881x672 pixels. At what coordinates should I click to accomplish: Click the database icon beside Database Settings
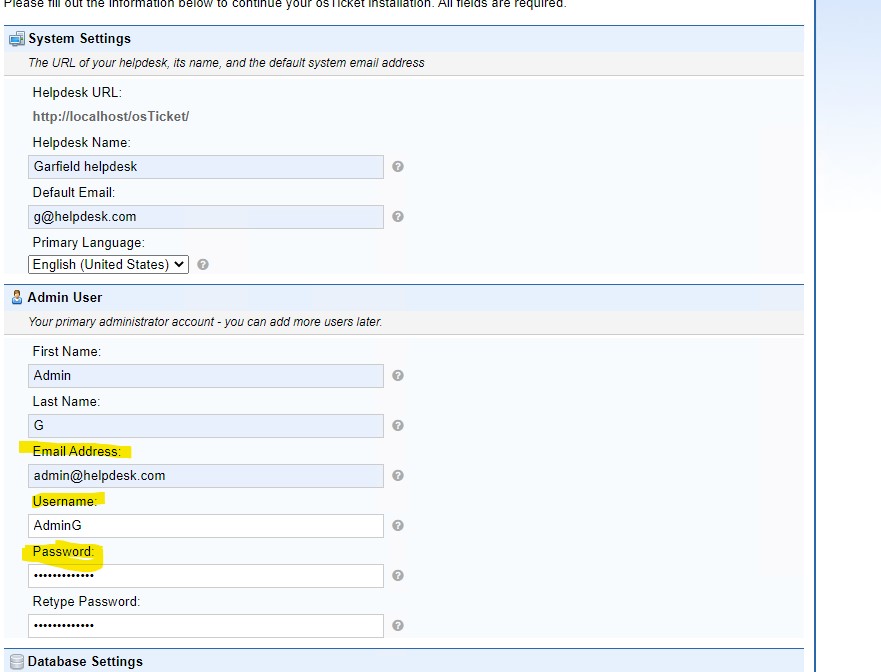tap(17, 661)
